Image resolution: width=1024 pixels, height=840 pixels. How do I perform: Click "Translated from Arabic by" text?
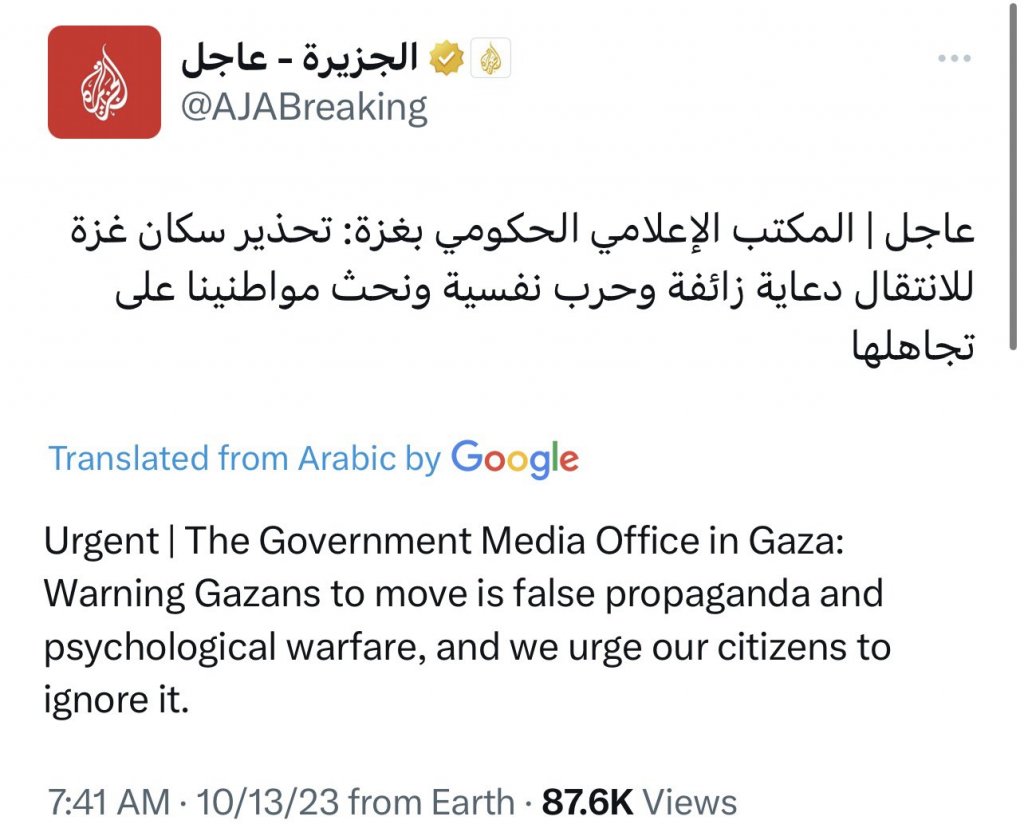click(x=245, y=459)
